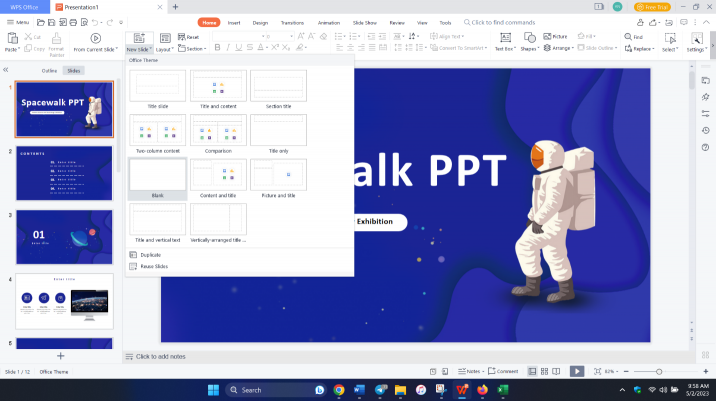Screen dimensions: 716x401
Task: Expand the Arrange dropdown
Action: (560, 48)
